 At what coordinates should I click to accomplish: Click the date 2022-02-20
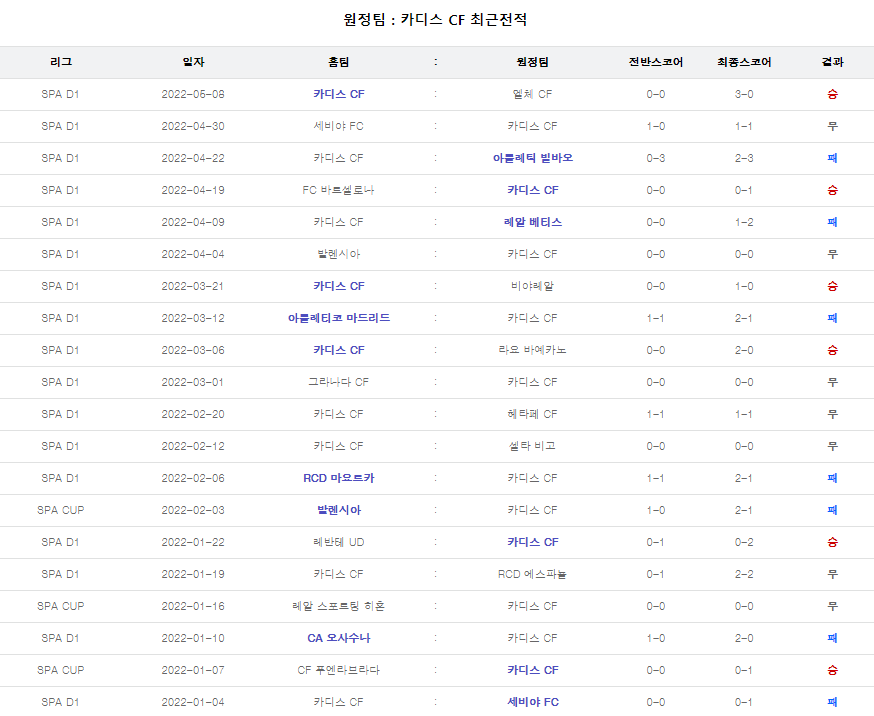coord(193,414)
